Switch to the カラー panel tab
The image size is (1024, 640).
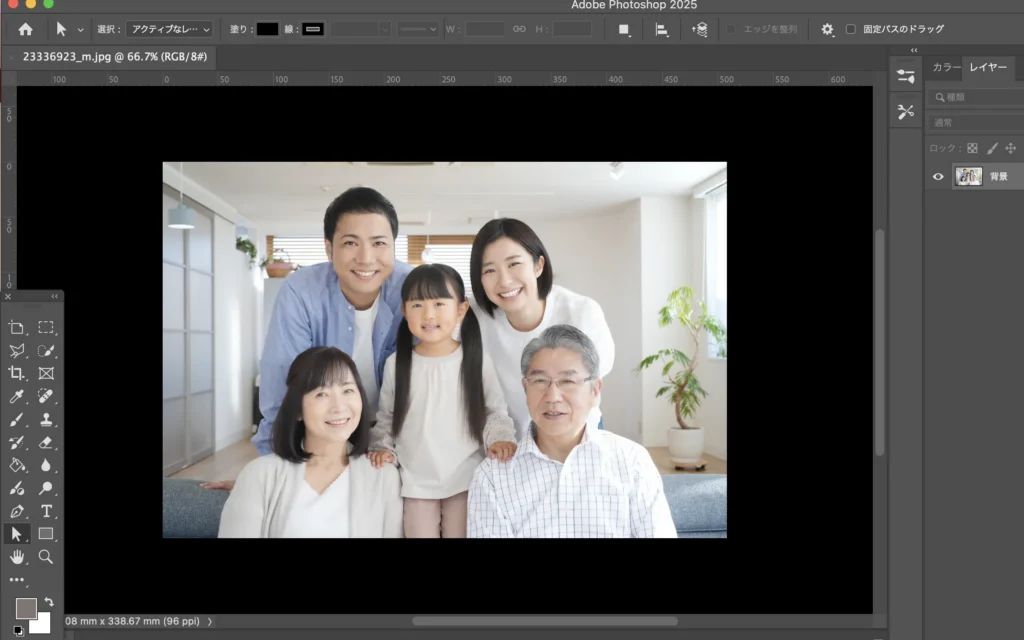tap(945, 67)
